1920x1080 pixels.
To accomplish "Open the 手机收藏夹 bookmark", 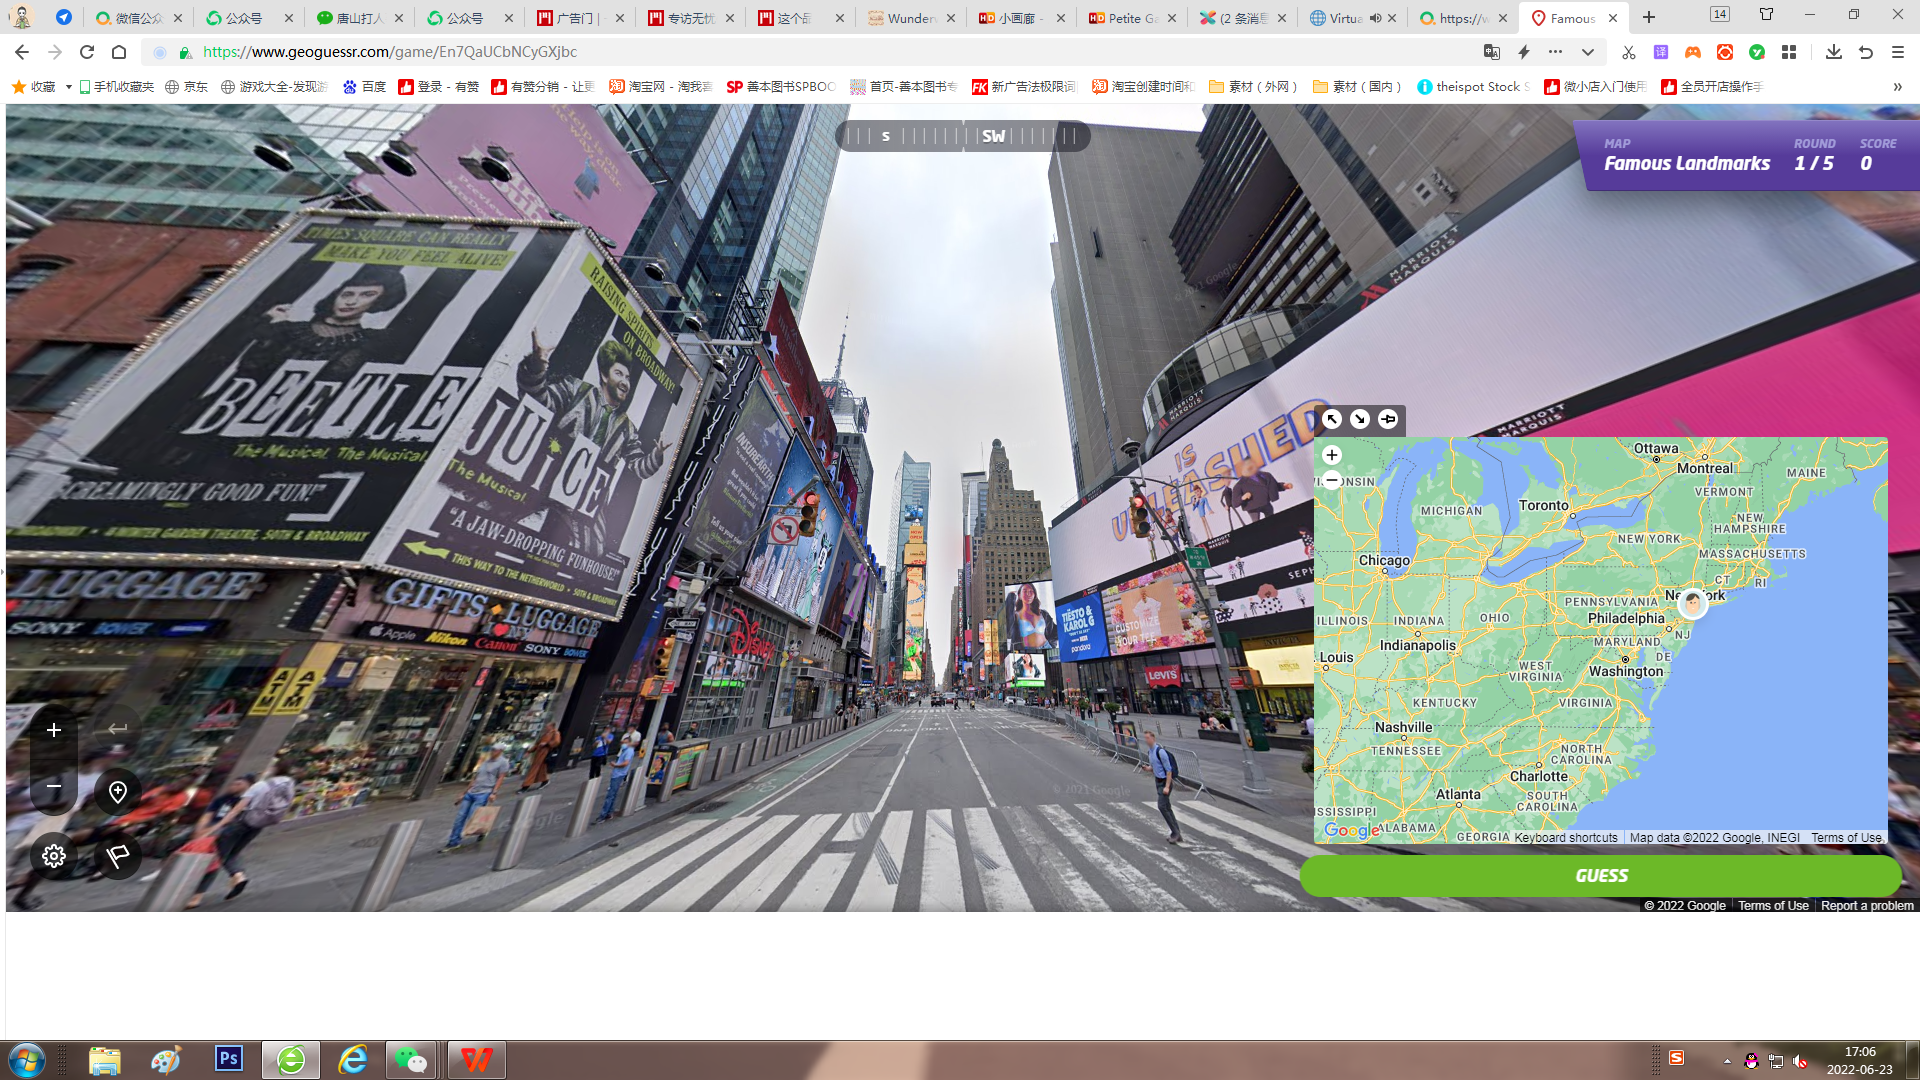I will (x=116, y=87).
